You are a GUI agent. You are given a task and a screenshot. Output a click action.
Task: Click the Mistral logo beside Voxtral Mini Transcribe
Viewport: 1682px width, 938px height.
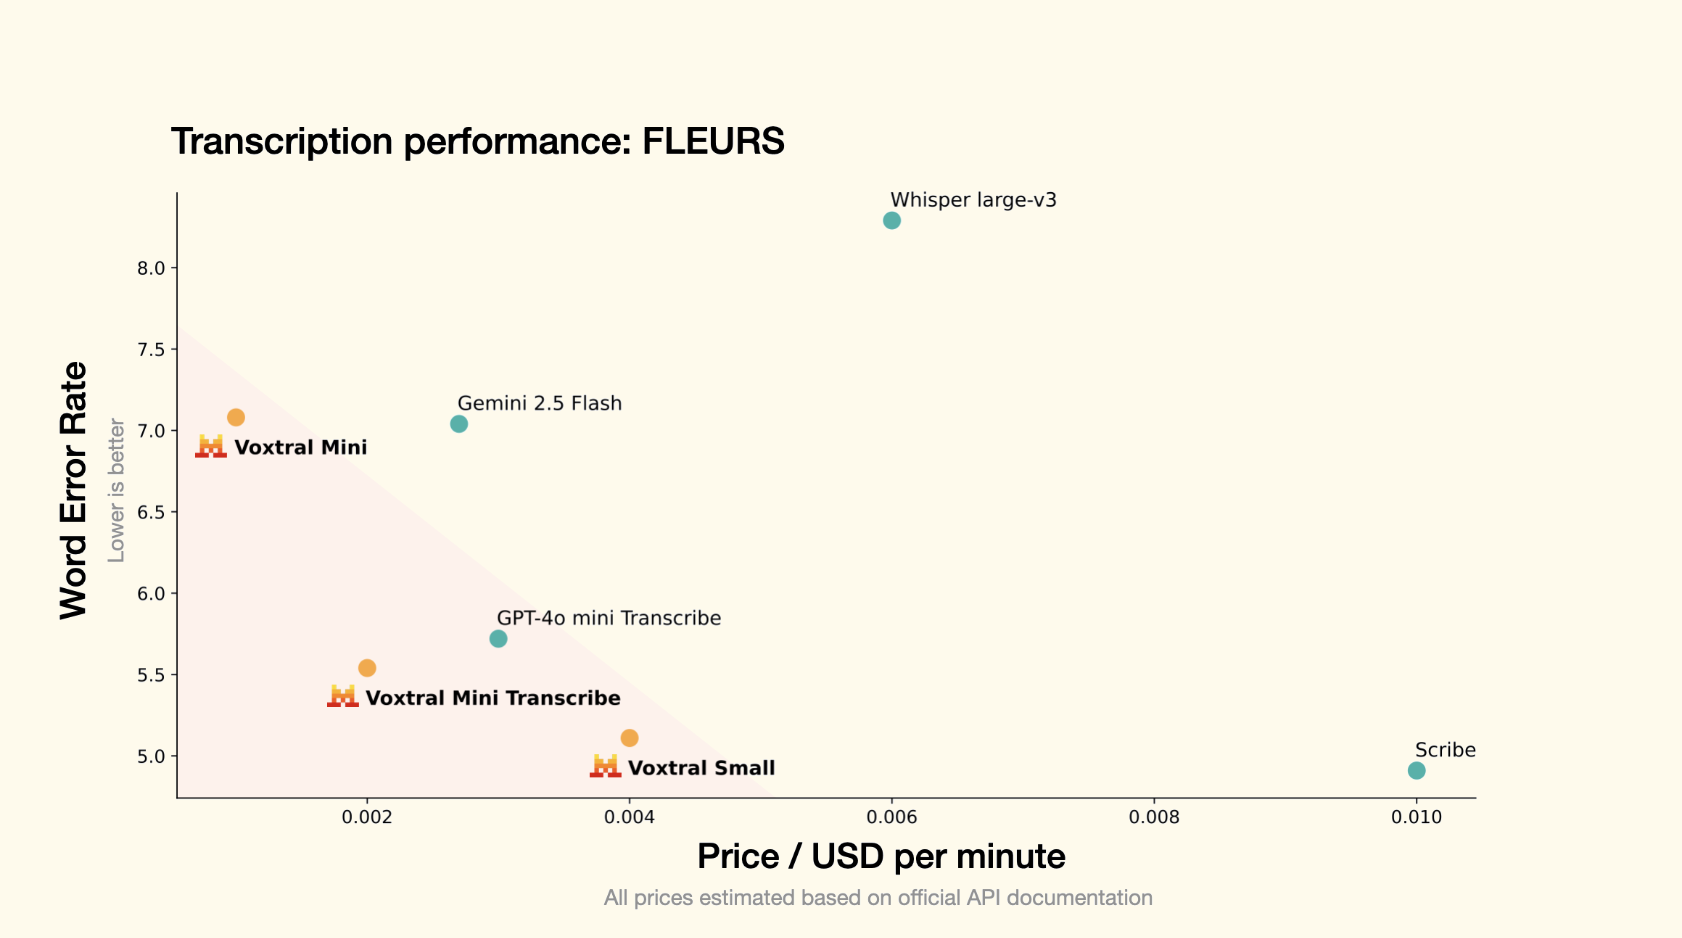coord(343,696)
